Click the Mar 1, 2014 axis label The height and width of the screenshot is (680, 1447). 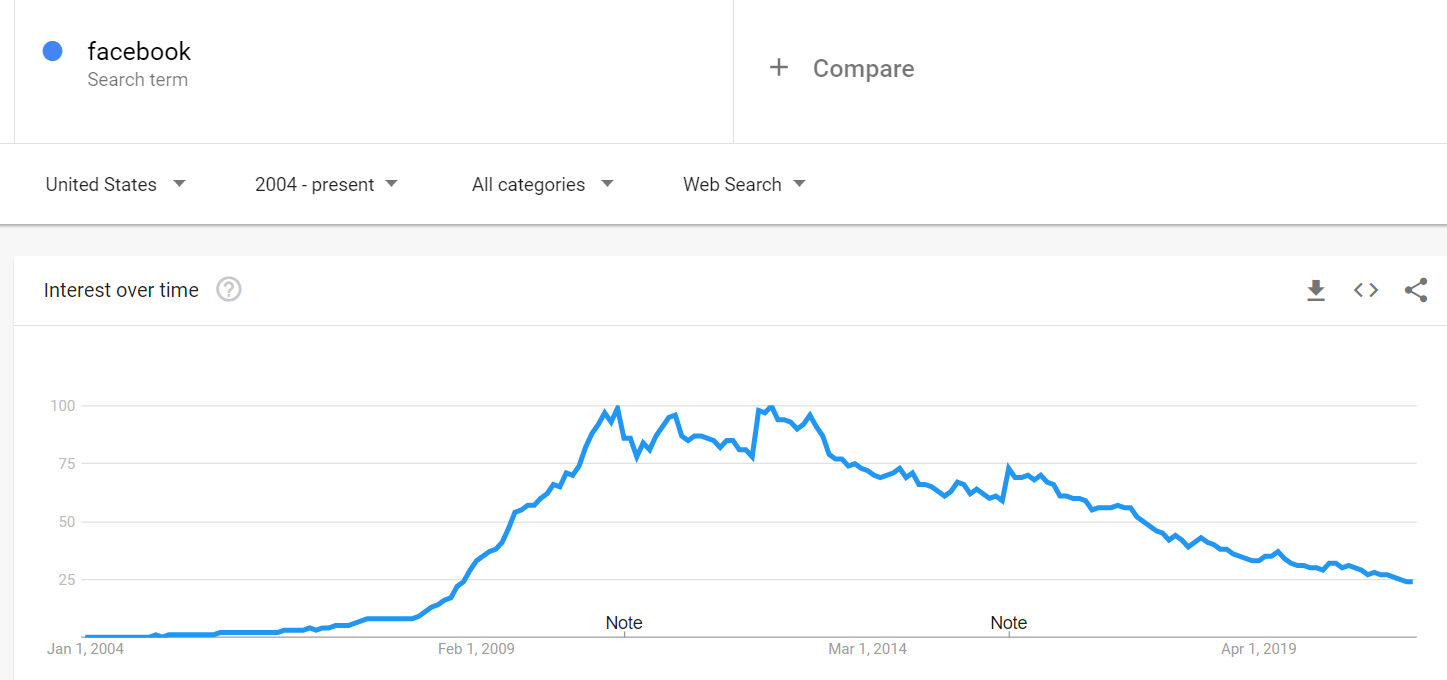[867, 649]
